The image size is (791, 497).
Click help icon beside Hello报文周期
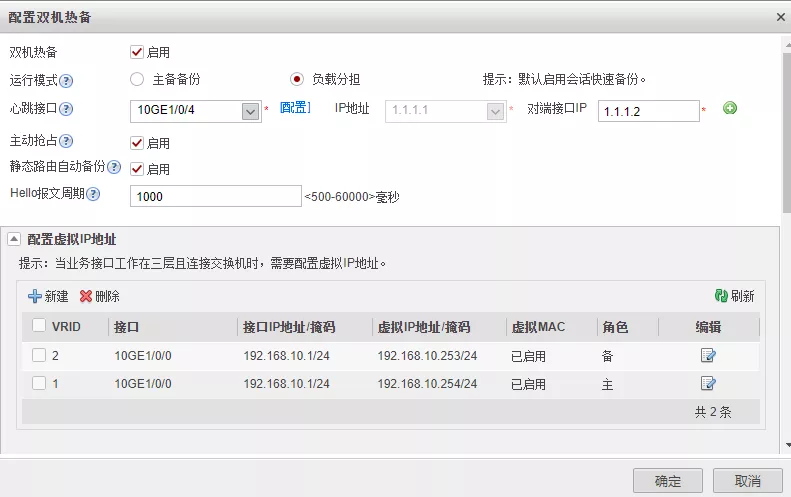(x=93, y=195)
